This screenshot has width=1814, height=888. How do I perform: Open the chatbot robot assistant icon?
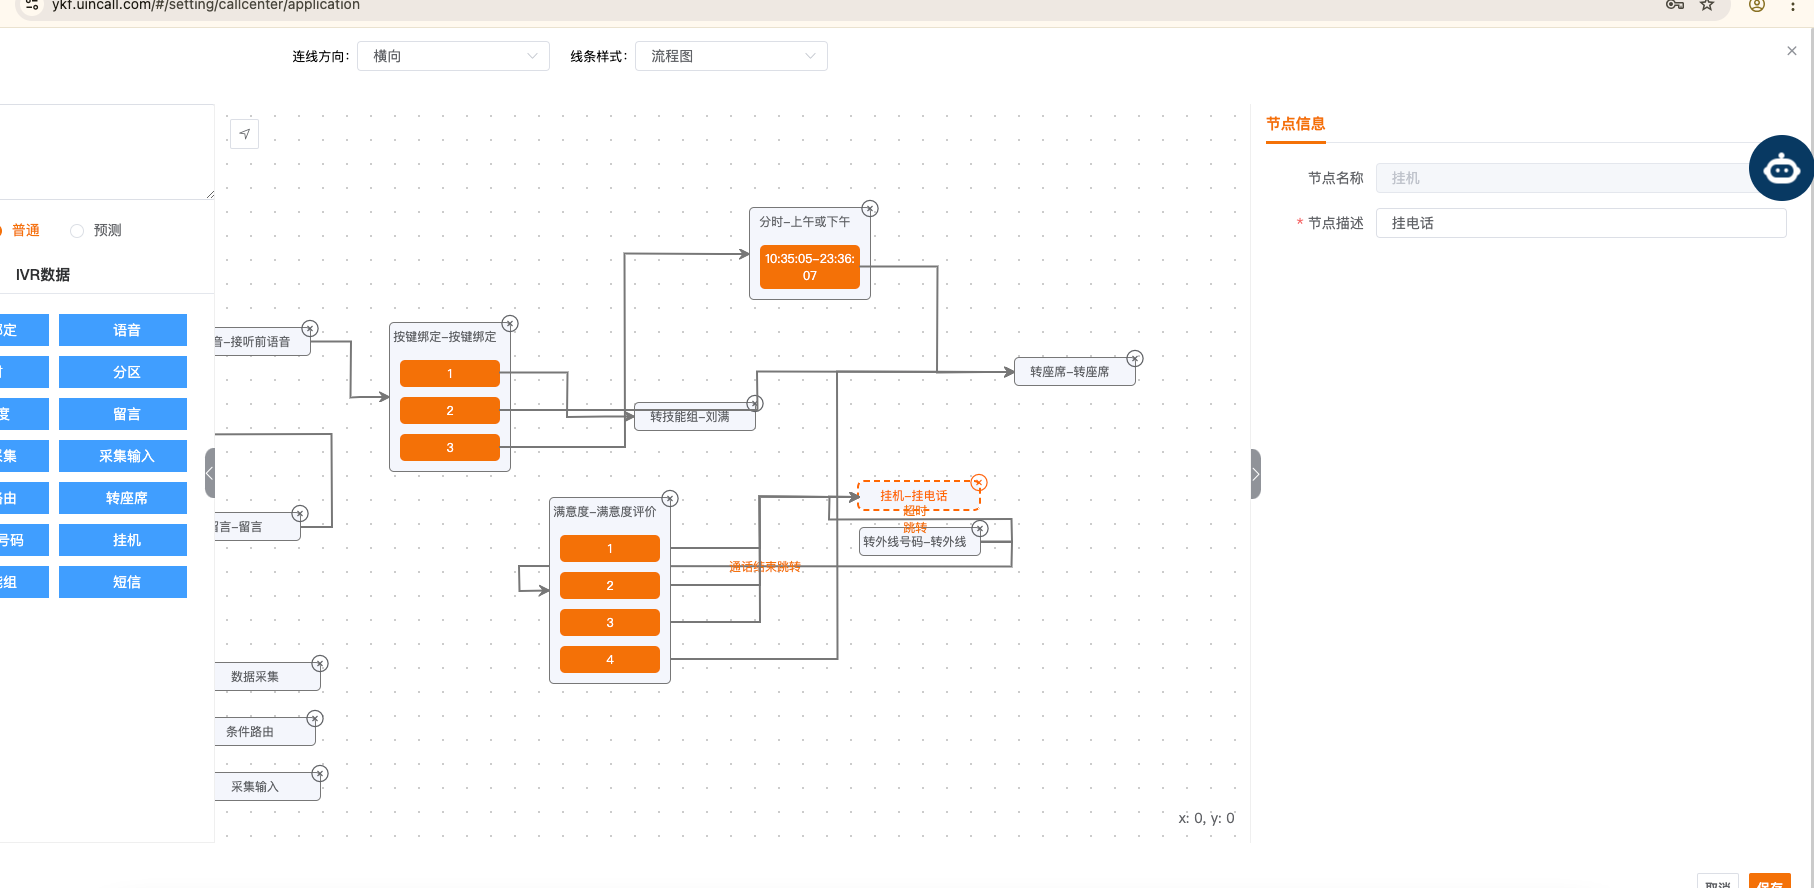(1780, 169)
